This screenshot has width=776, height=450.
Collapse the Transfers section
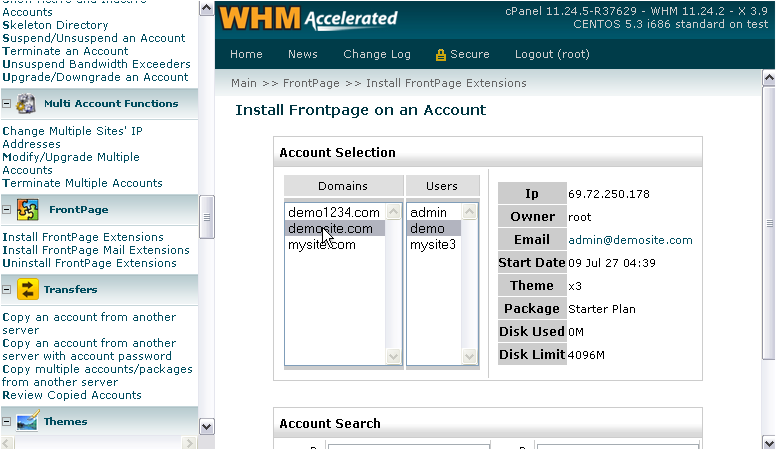(x=6, y=290)
